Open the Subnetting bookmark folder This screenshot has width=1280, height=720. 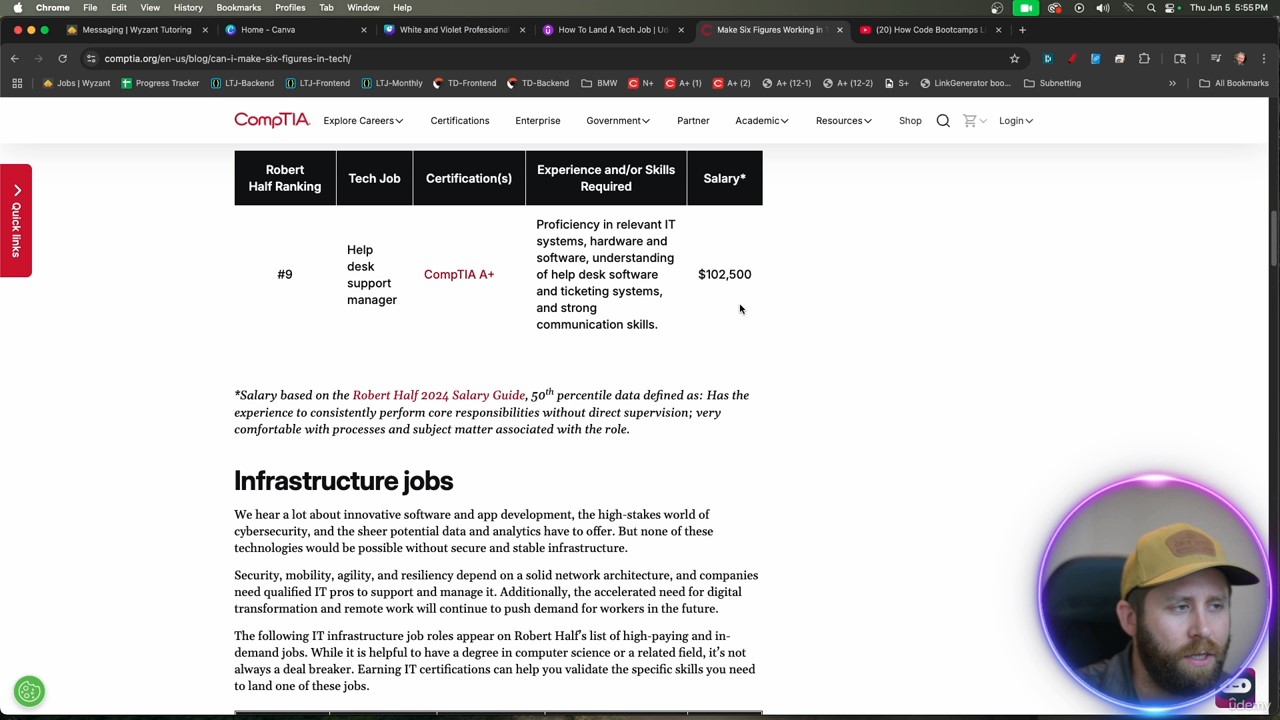coord(1052,83)
